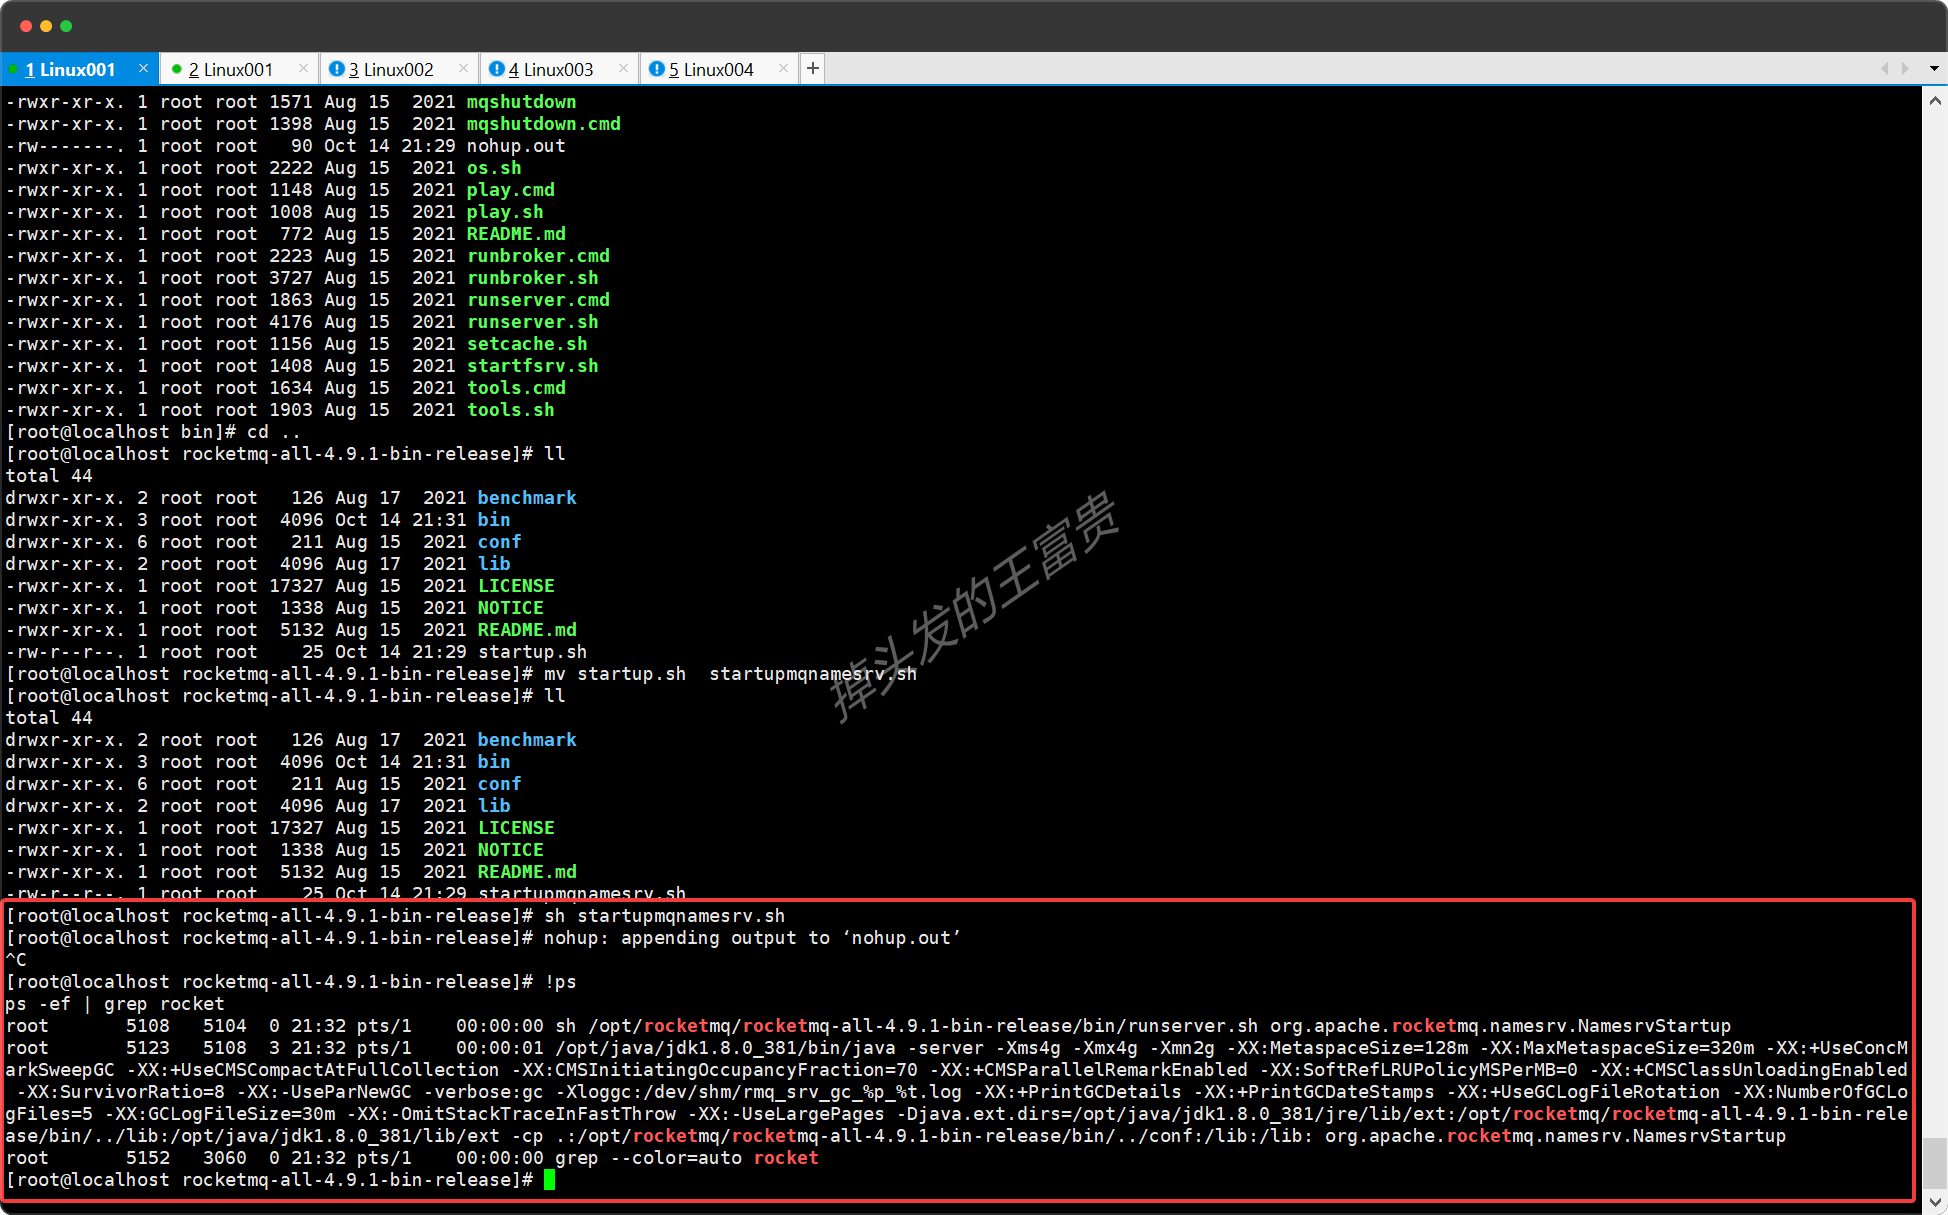Click the green maximize window button
The image size is (1948, 1215).
(66, 26)
